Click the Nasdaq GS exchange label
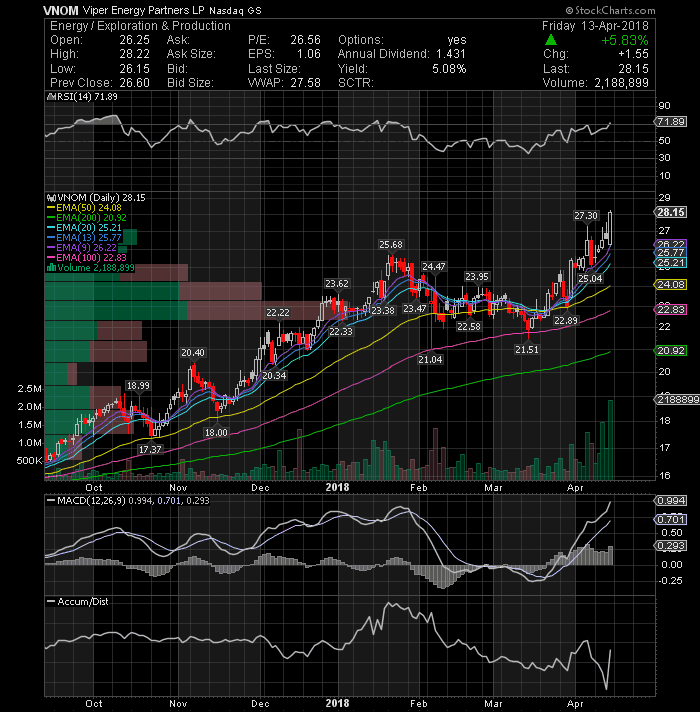 [x=235, y=10]
